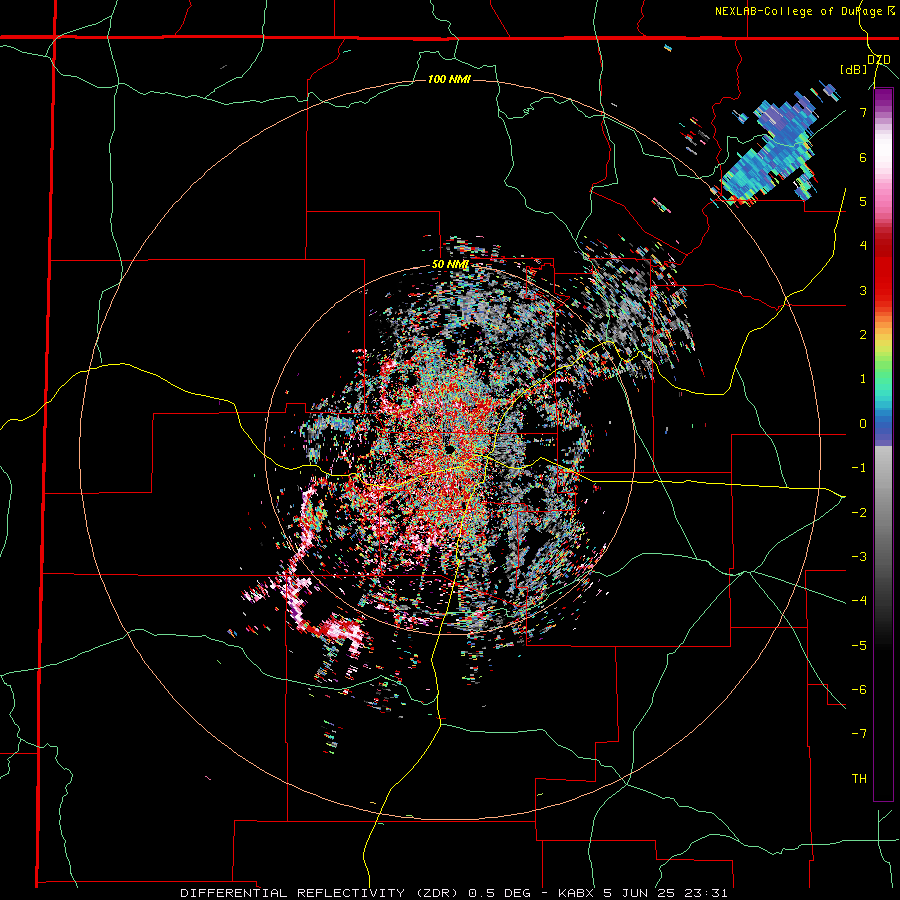Click the -1 value on the color scale
Image resolution: width=900 pixels, height=900 pixels.
(x=859, y=468)
